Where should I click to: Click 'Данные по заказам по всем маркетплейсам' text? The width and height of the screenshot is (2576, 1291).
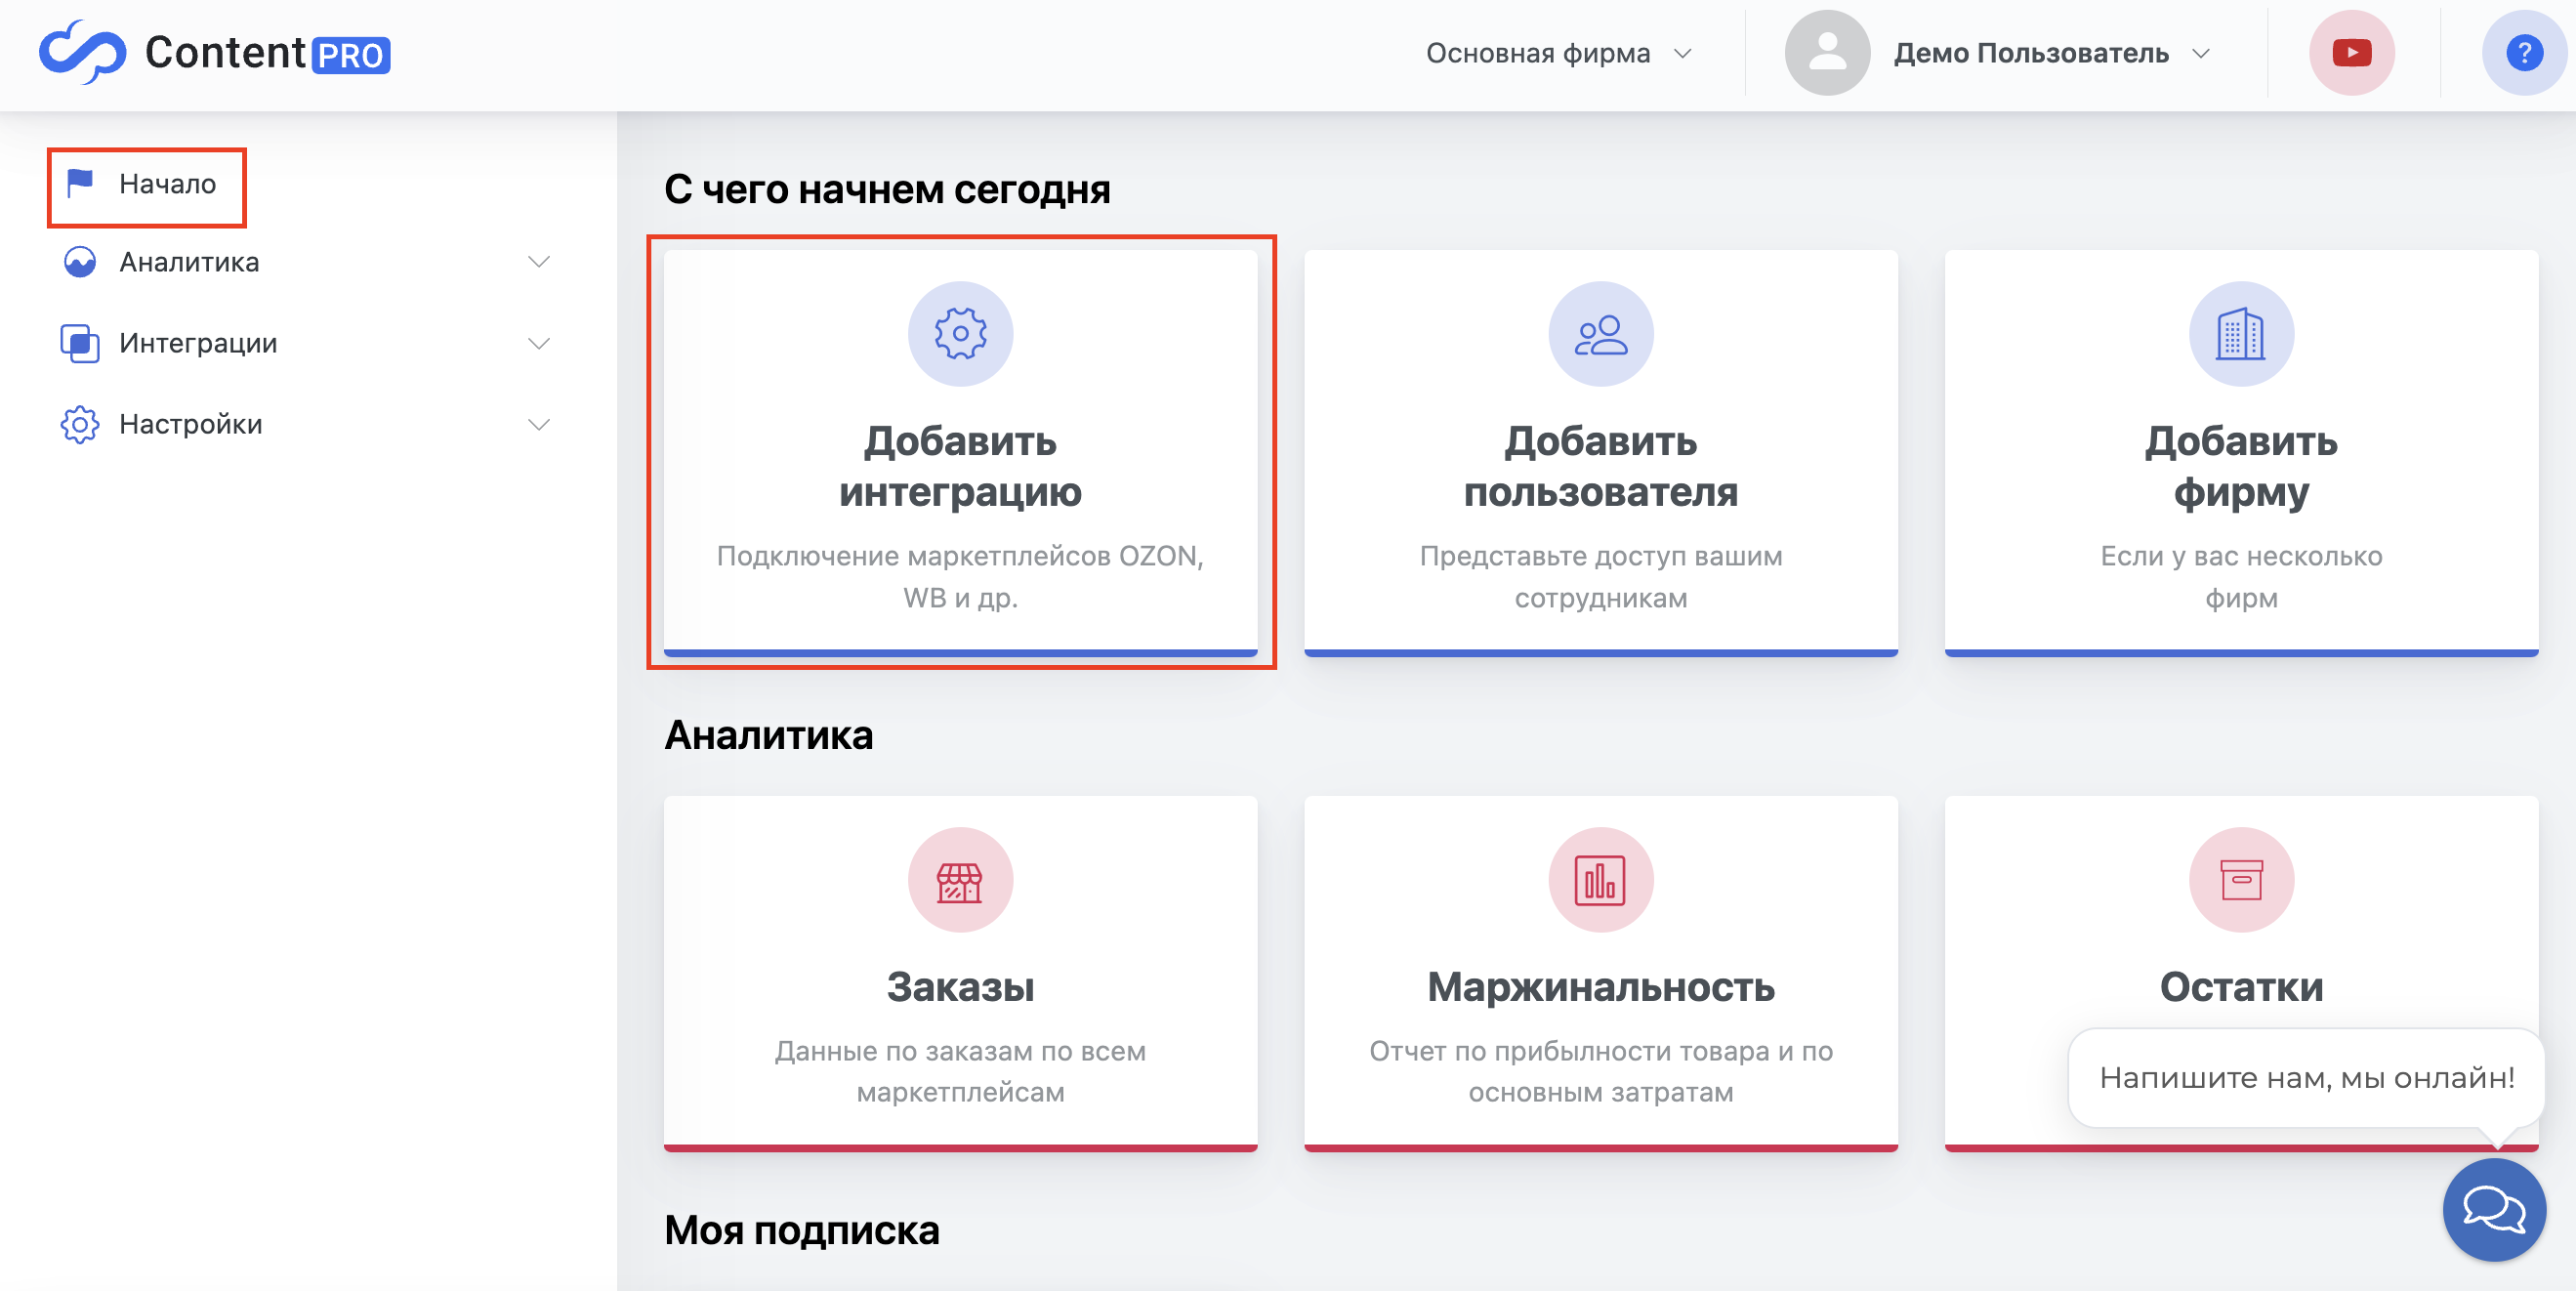coord(960,1071)
